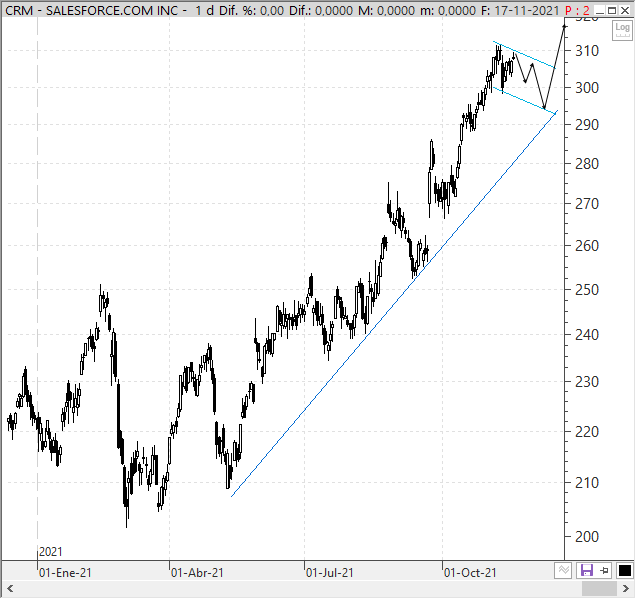Click the pushpin icon in bottom bar

604,571
